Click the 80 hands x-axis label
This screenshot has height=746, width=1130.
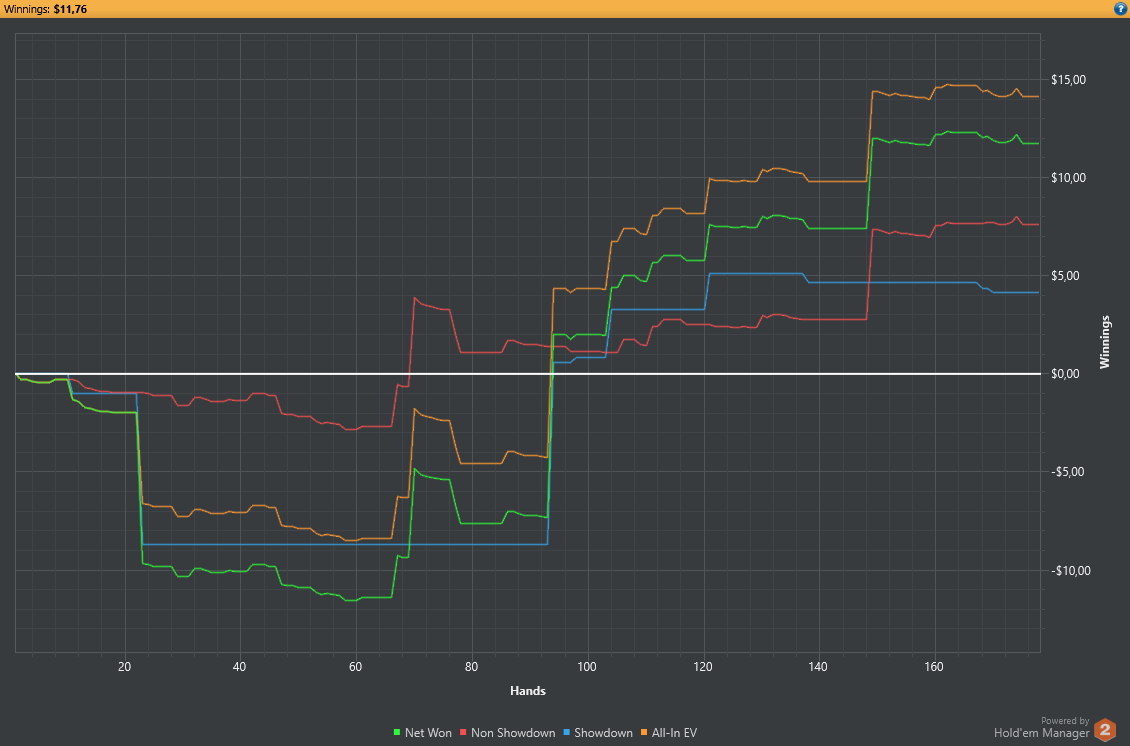tap(471, 667)
